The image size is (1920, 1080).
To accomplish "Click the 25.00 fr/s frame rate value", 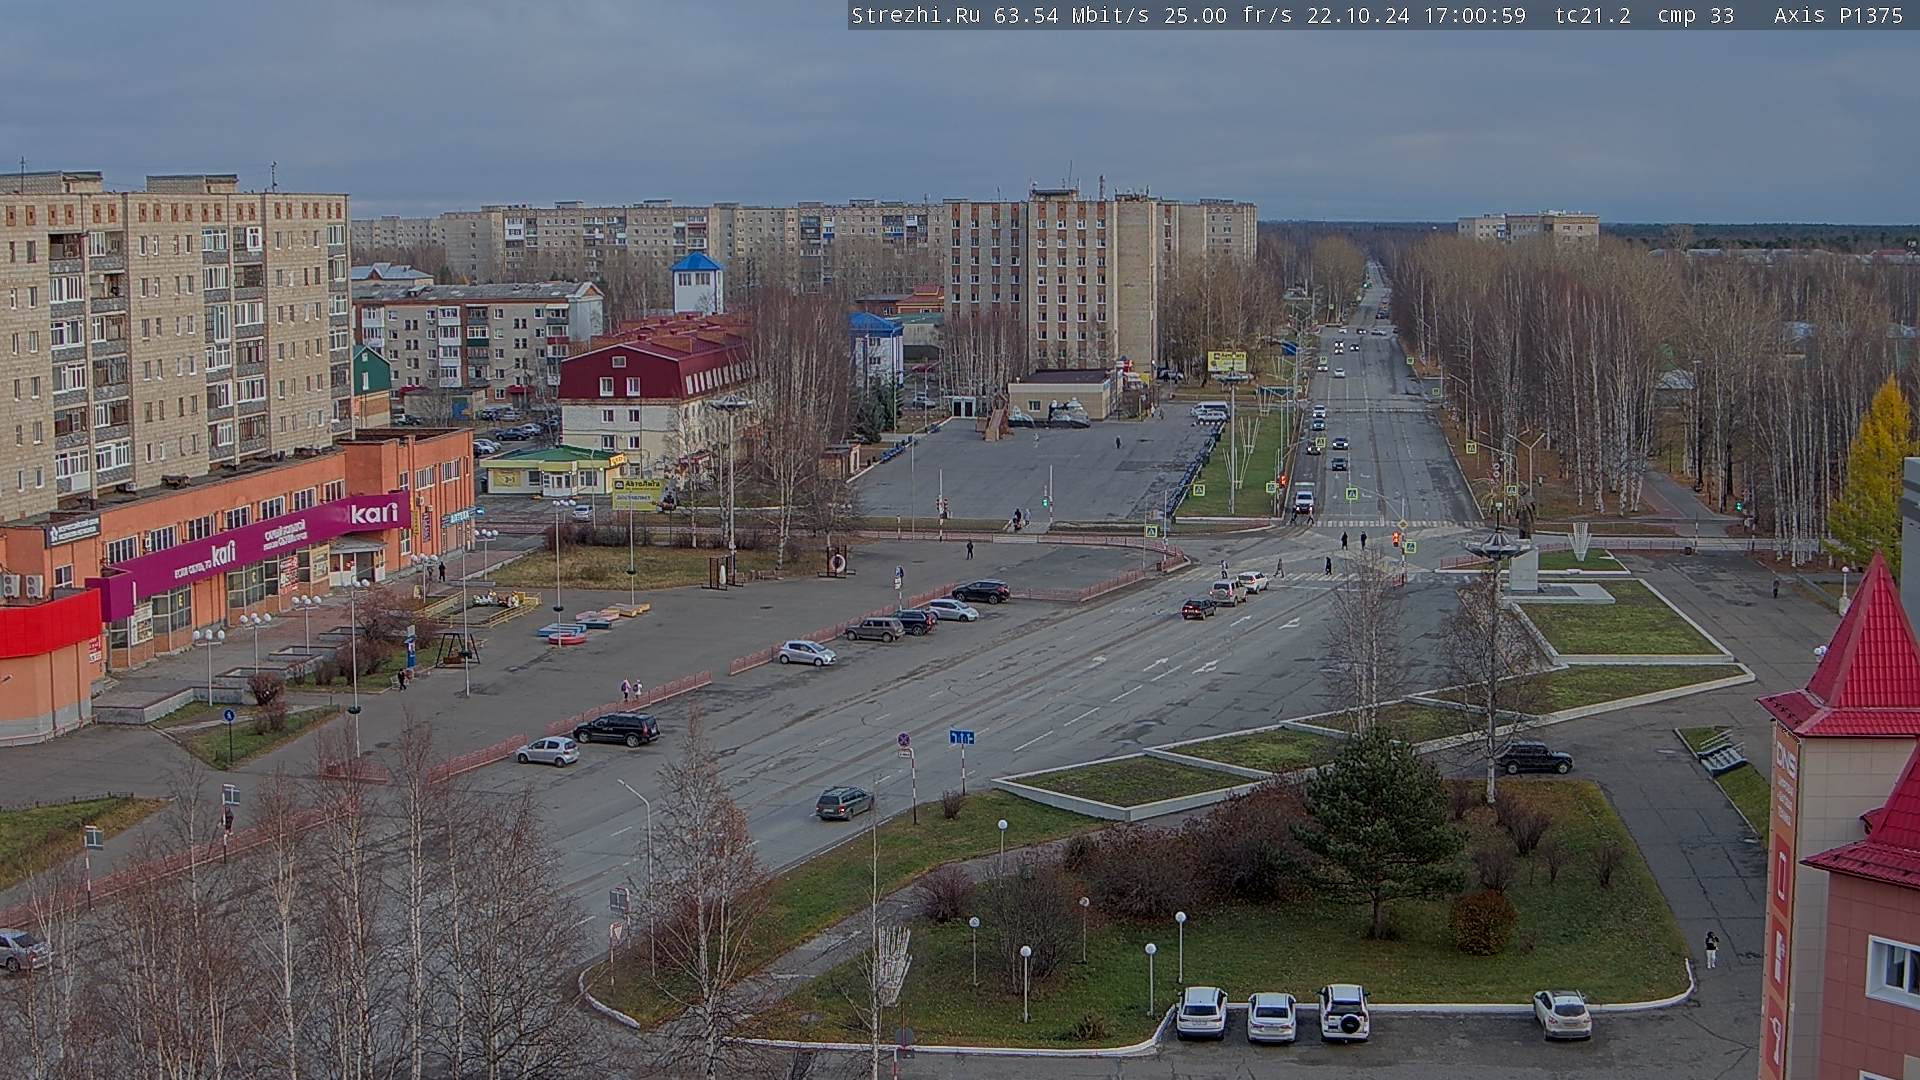I will click(x=1228, y=15).
